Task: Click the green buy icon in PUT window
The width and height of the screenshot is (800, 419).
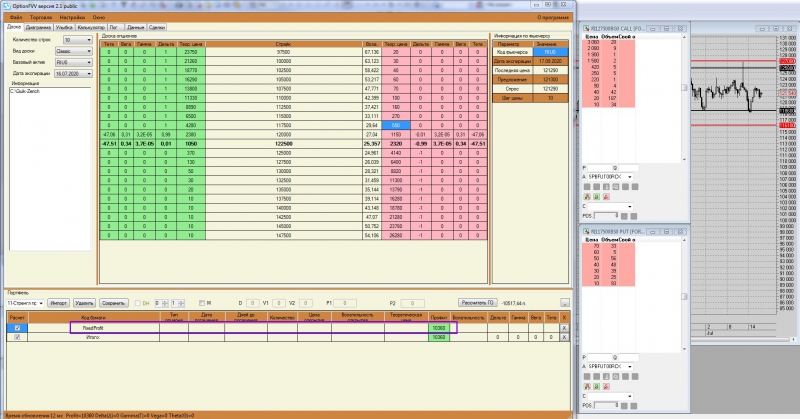Action: tap(596, 386)
